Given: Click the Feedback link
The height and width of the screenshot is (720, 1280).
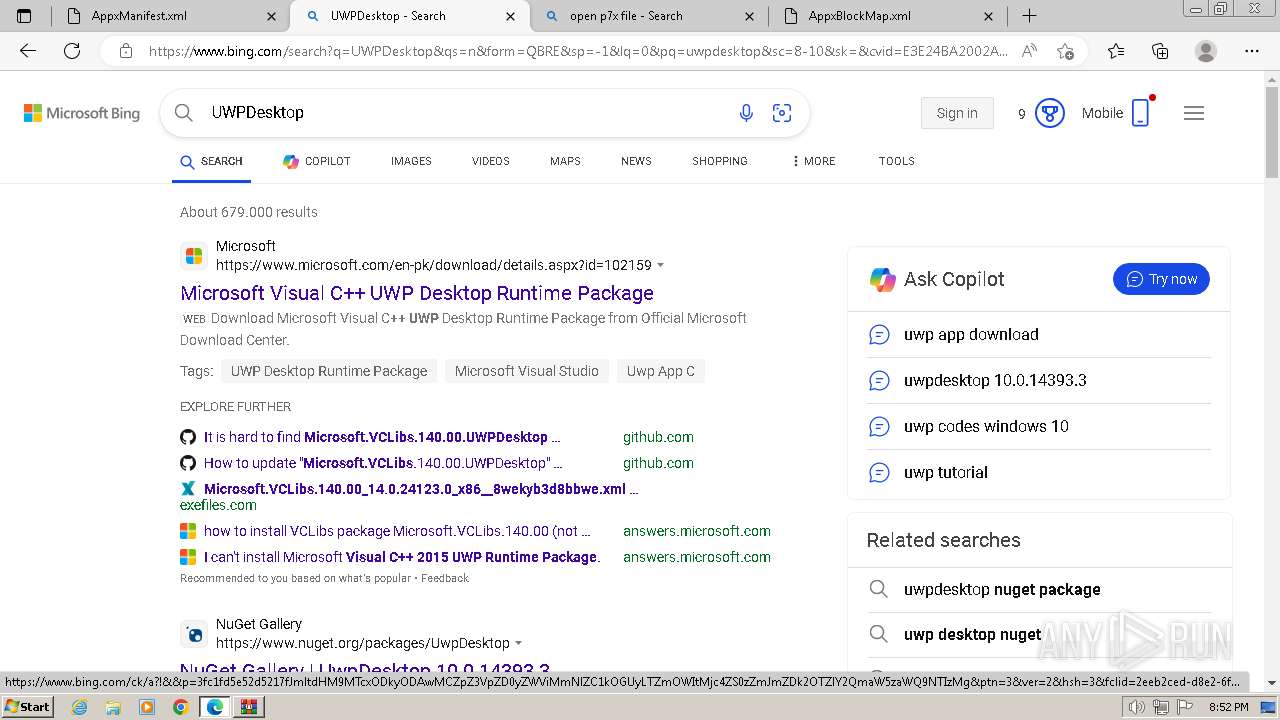Looking at the screenshot, I should click(445, 578).
